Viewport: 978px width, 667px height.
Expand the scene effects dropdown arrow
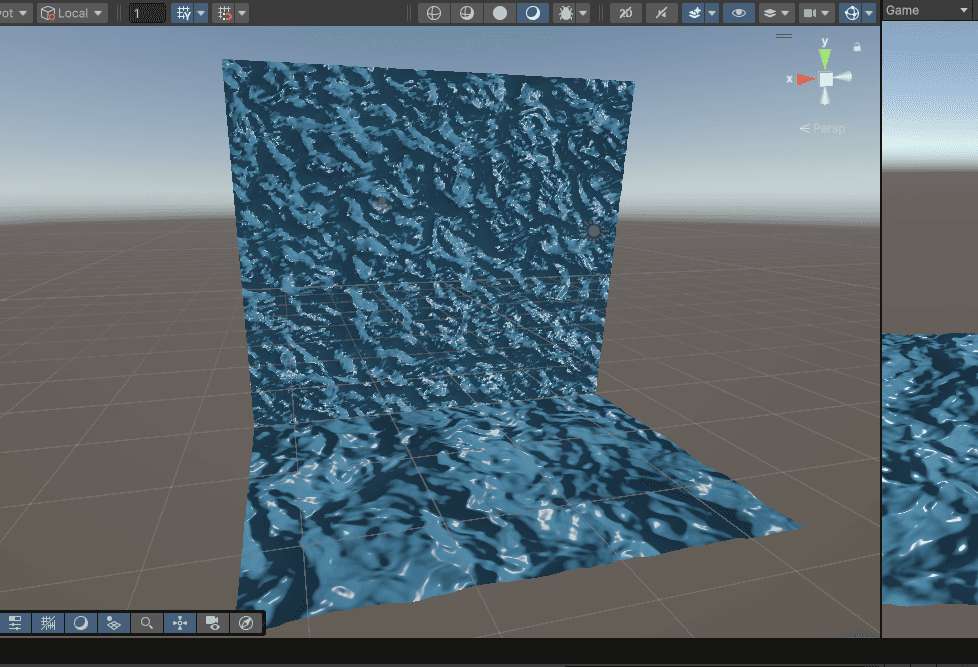tap(712, 13)
